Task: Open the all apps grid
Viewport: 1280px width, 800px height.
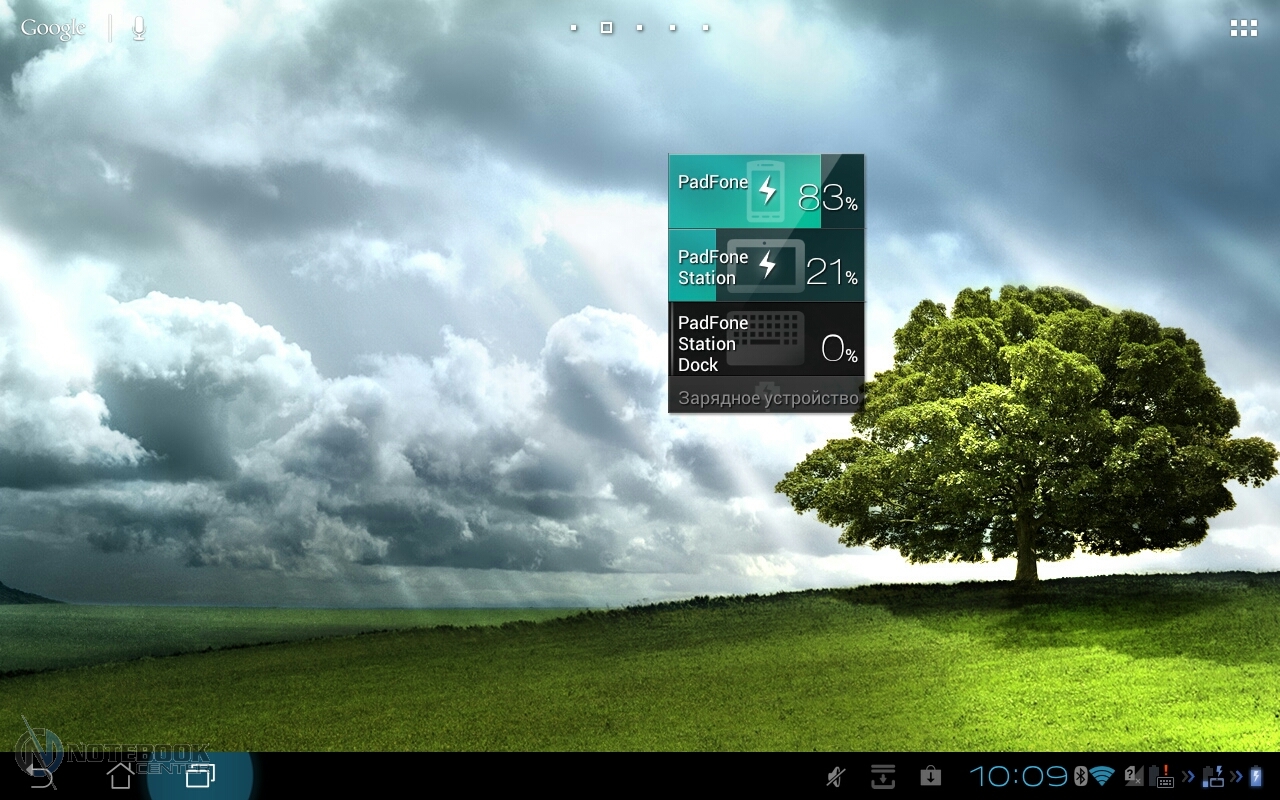Action: [1243, 28]
